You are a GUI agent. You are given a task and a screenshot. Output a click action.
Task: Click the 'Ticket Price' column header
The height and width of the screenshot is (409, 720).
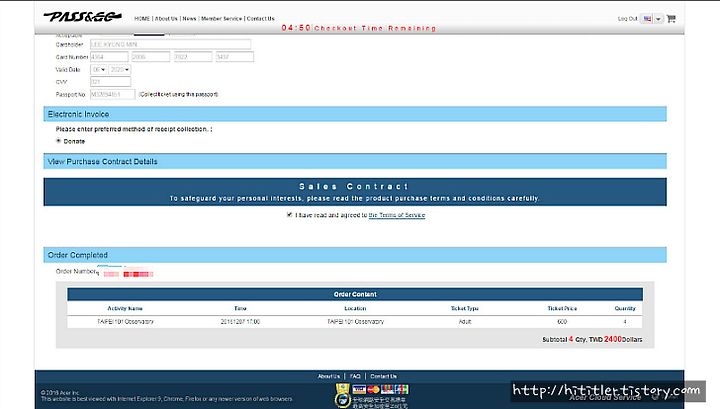tap(562, 308)
